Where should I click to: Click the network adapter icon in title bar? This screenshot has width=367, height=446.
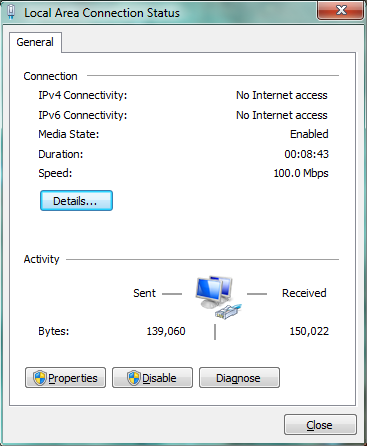click(11, 12)
